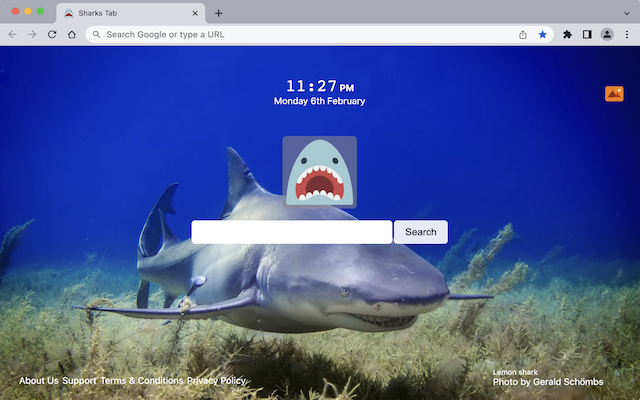640x400 pixels.
Task: Reload the current page
Action: pos(52,35)
